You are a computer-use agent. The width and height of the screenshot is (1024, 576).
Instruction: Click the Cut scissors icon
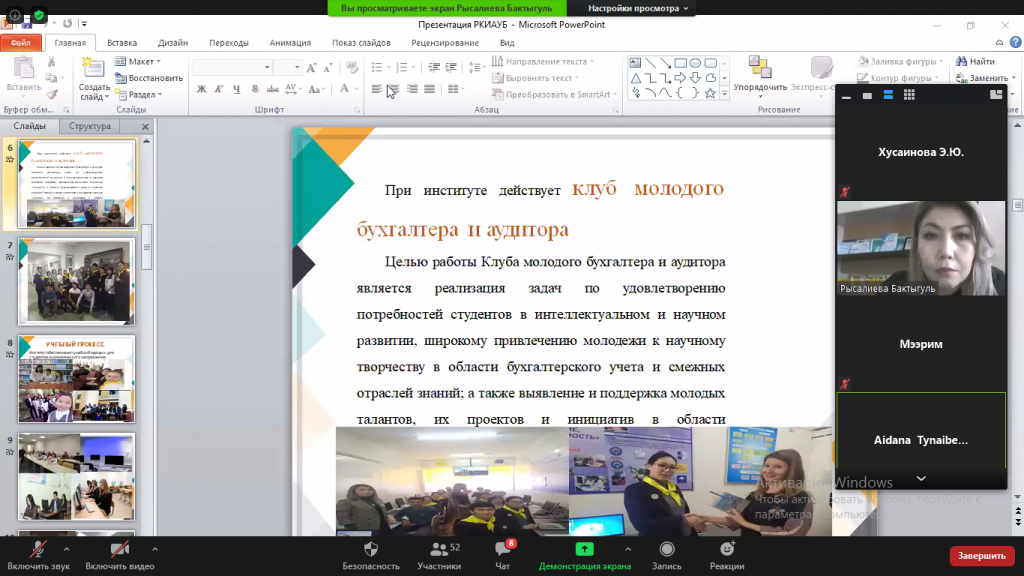point(52,61)
